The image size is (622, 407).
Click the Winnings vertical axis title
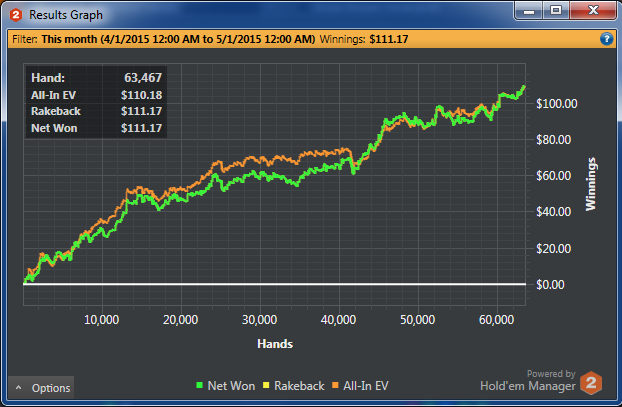pos(591,184)
